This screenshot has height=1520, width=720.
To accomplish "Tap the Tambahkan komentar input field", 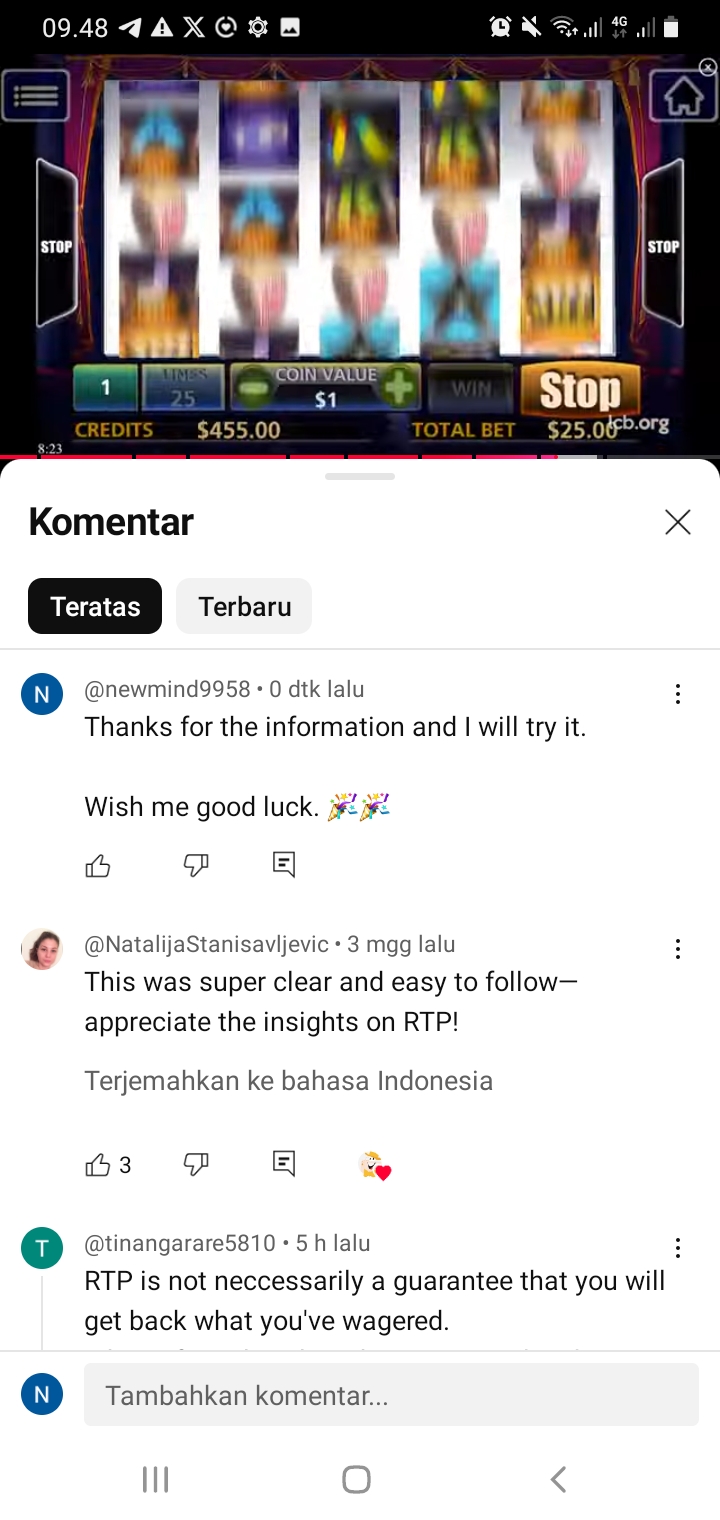I will [x=391, y=1394].
